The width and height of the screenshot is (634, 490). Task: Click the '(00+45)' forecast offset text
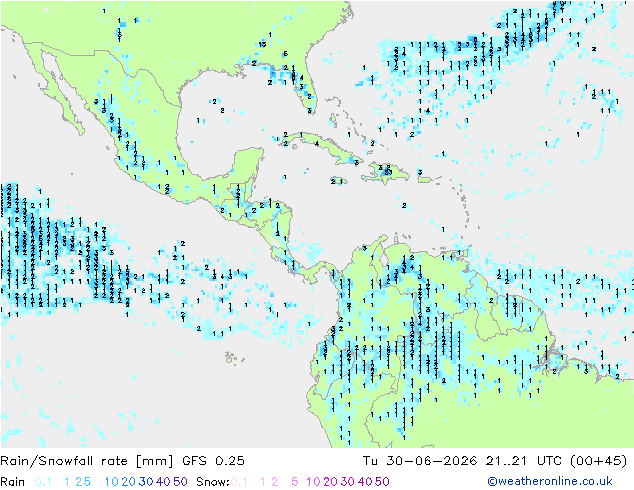598,461
